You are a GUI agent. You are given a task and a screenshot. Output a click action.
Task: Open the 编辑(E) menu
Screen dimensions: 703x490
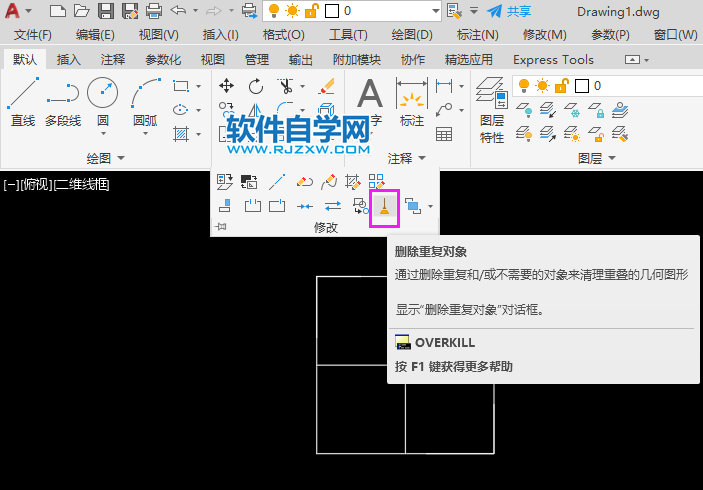pos(95,35)
